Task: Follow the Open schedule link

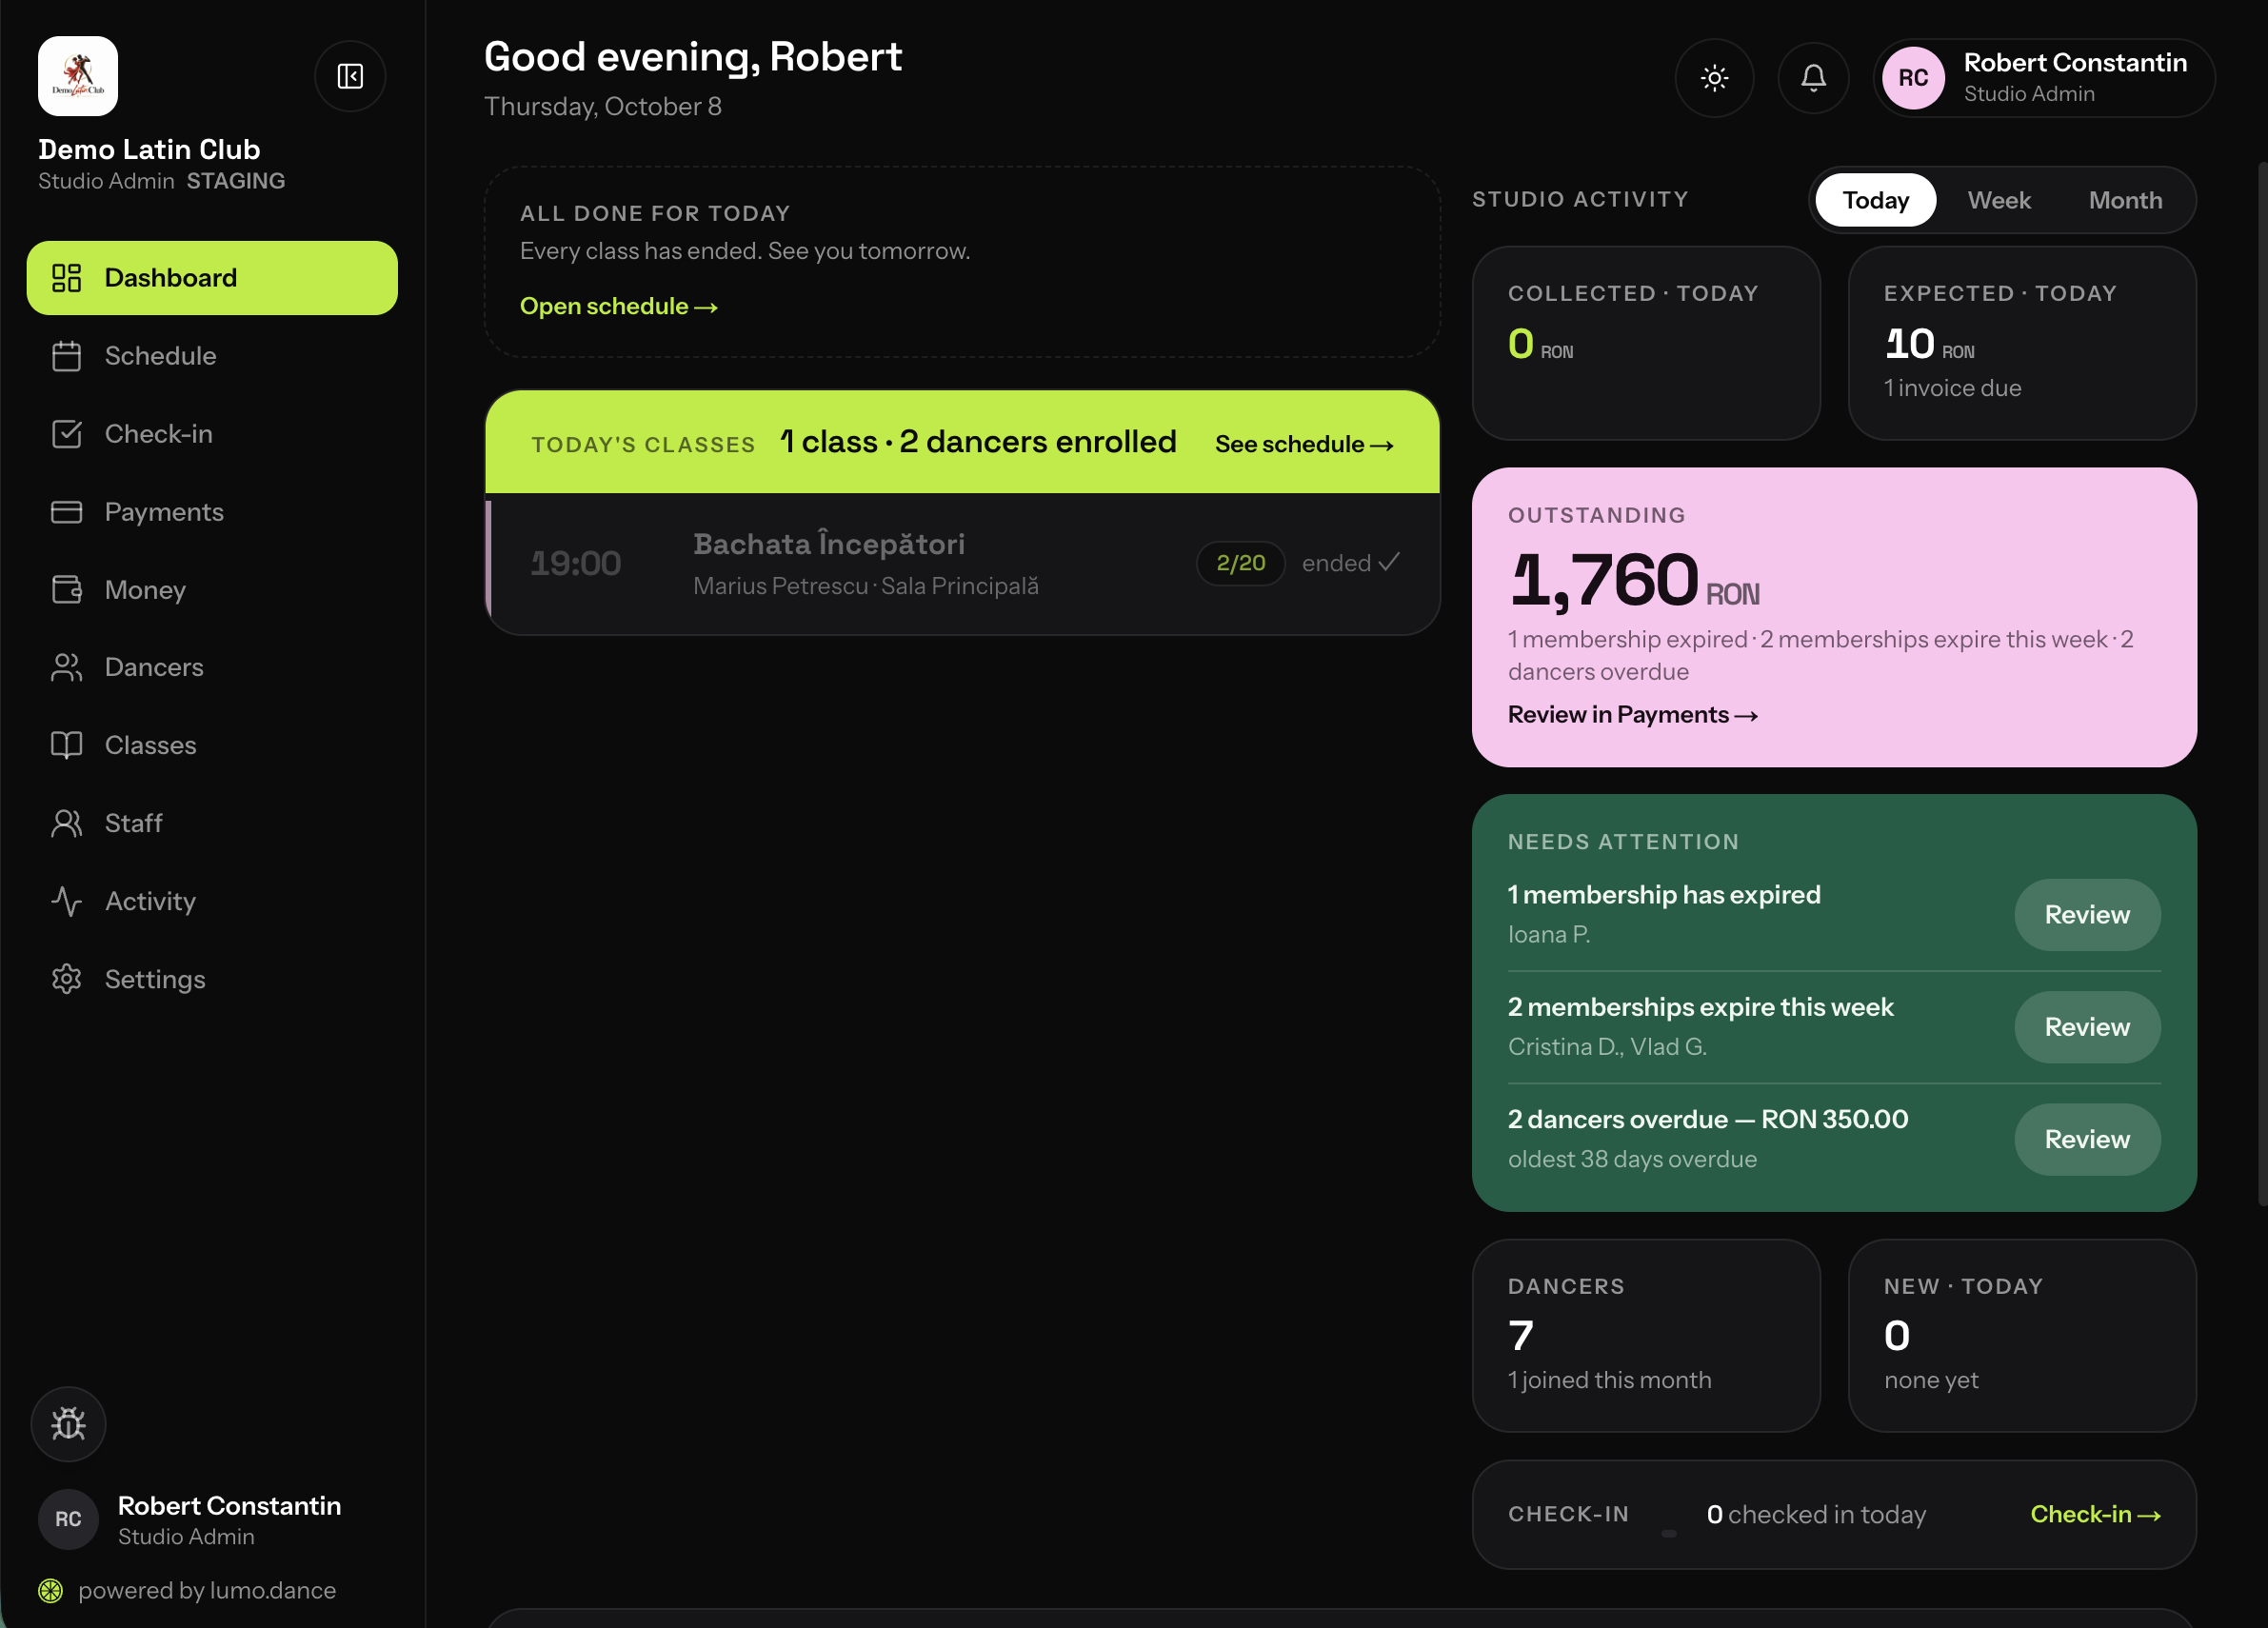Action: pyautogui.click(x=619, y=306)
